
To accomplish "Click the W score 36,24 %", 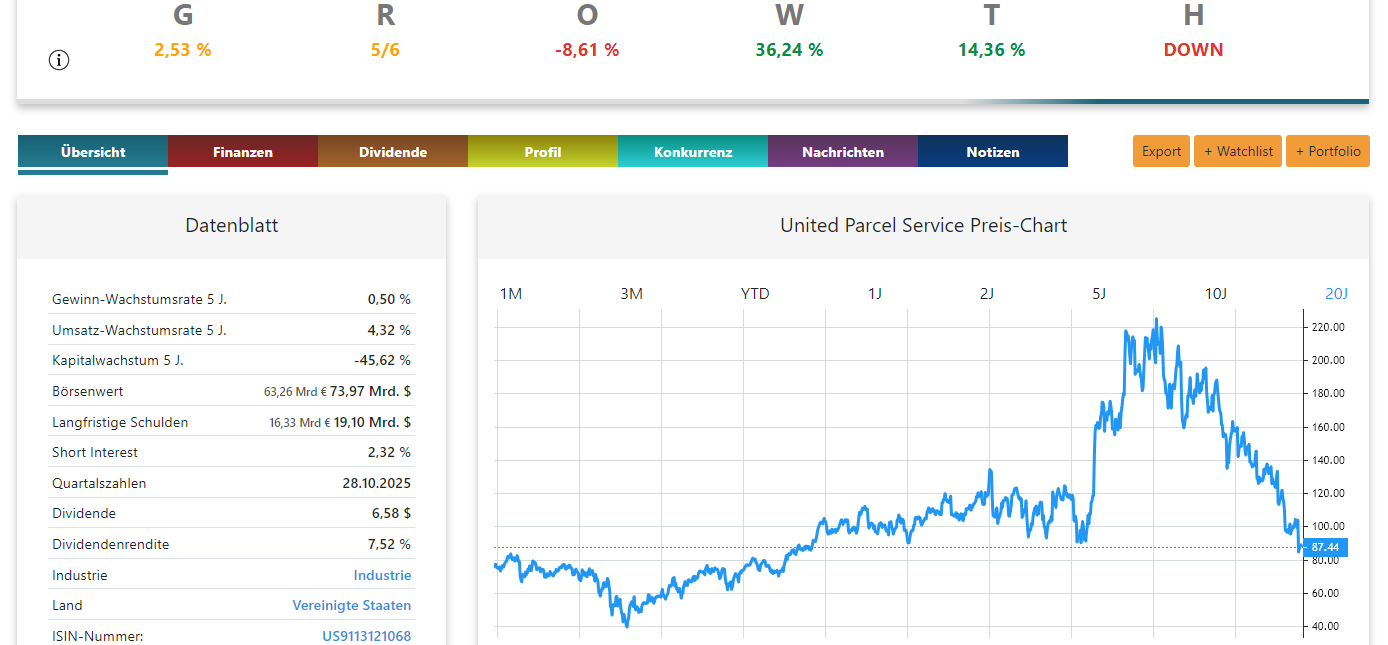I will (789, 50).
